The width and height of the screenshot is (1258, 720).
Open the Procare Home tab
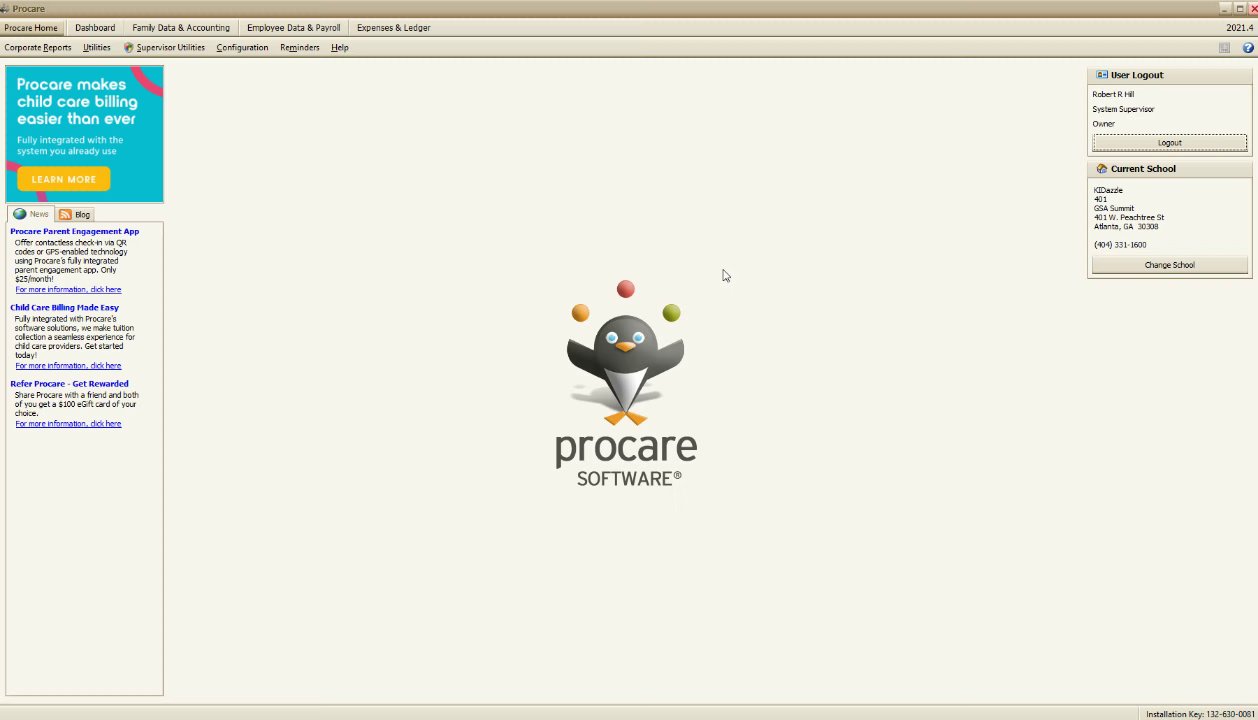click(x=31, y=28)
